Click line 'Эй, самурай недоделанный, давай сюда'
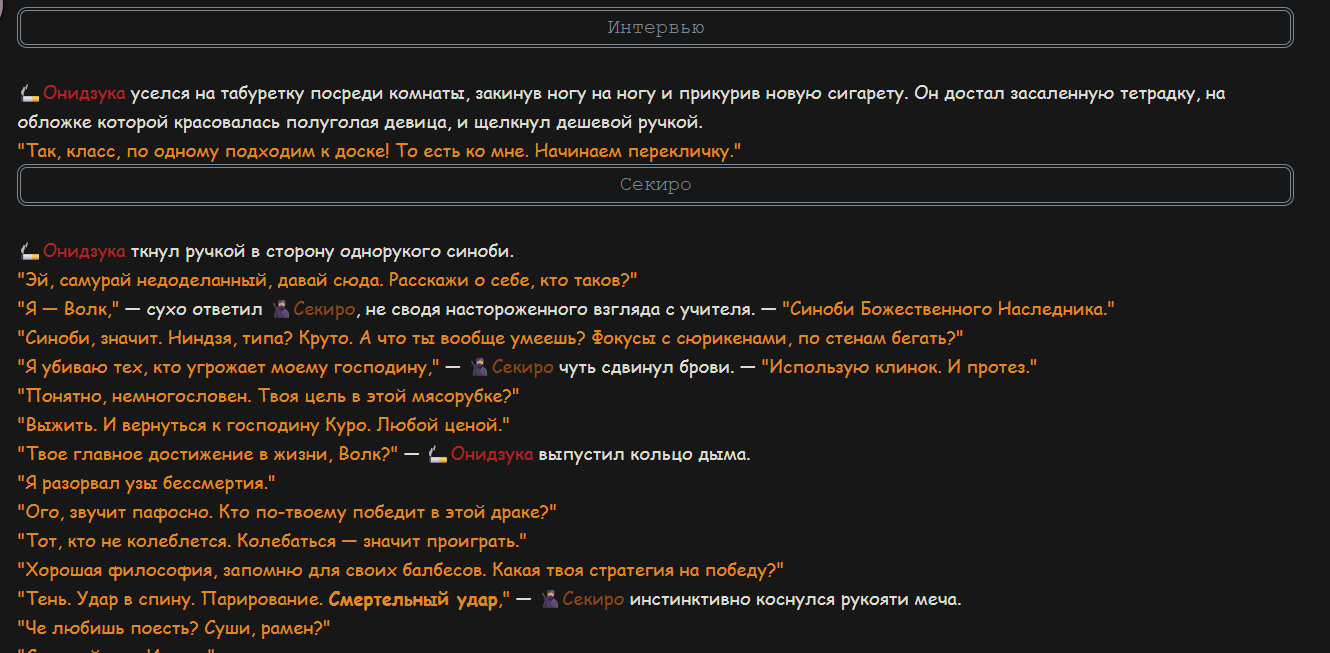Screen dimensions: 1330x653 coord(328,279)
